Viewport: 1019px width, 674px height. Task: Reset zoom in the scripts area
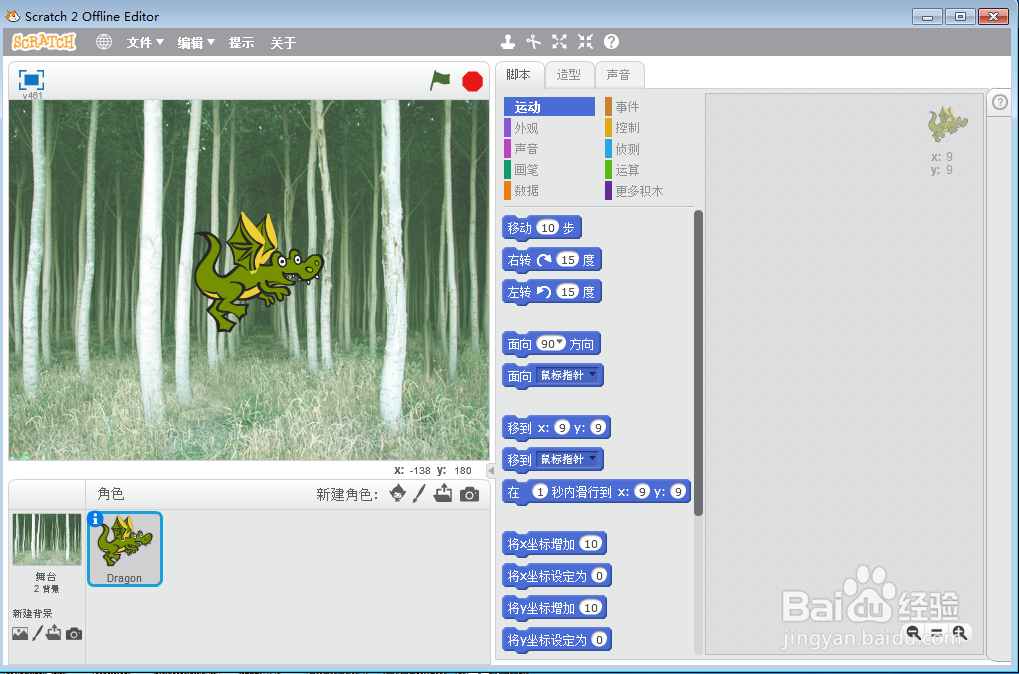pyautogui.click(x=936, y=632)
